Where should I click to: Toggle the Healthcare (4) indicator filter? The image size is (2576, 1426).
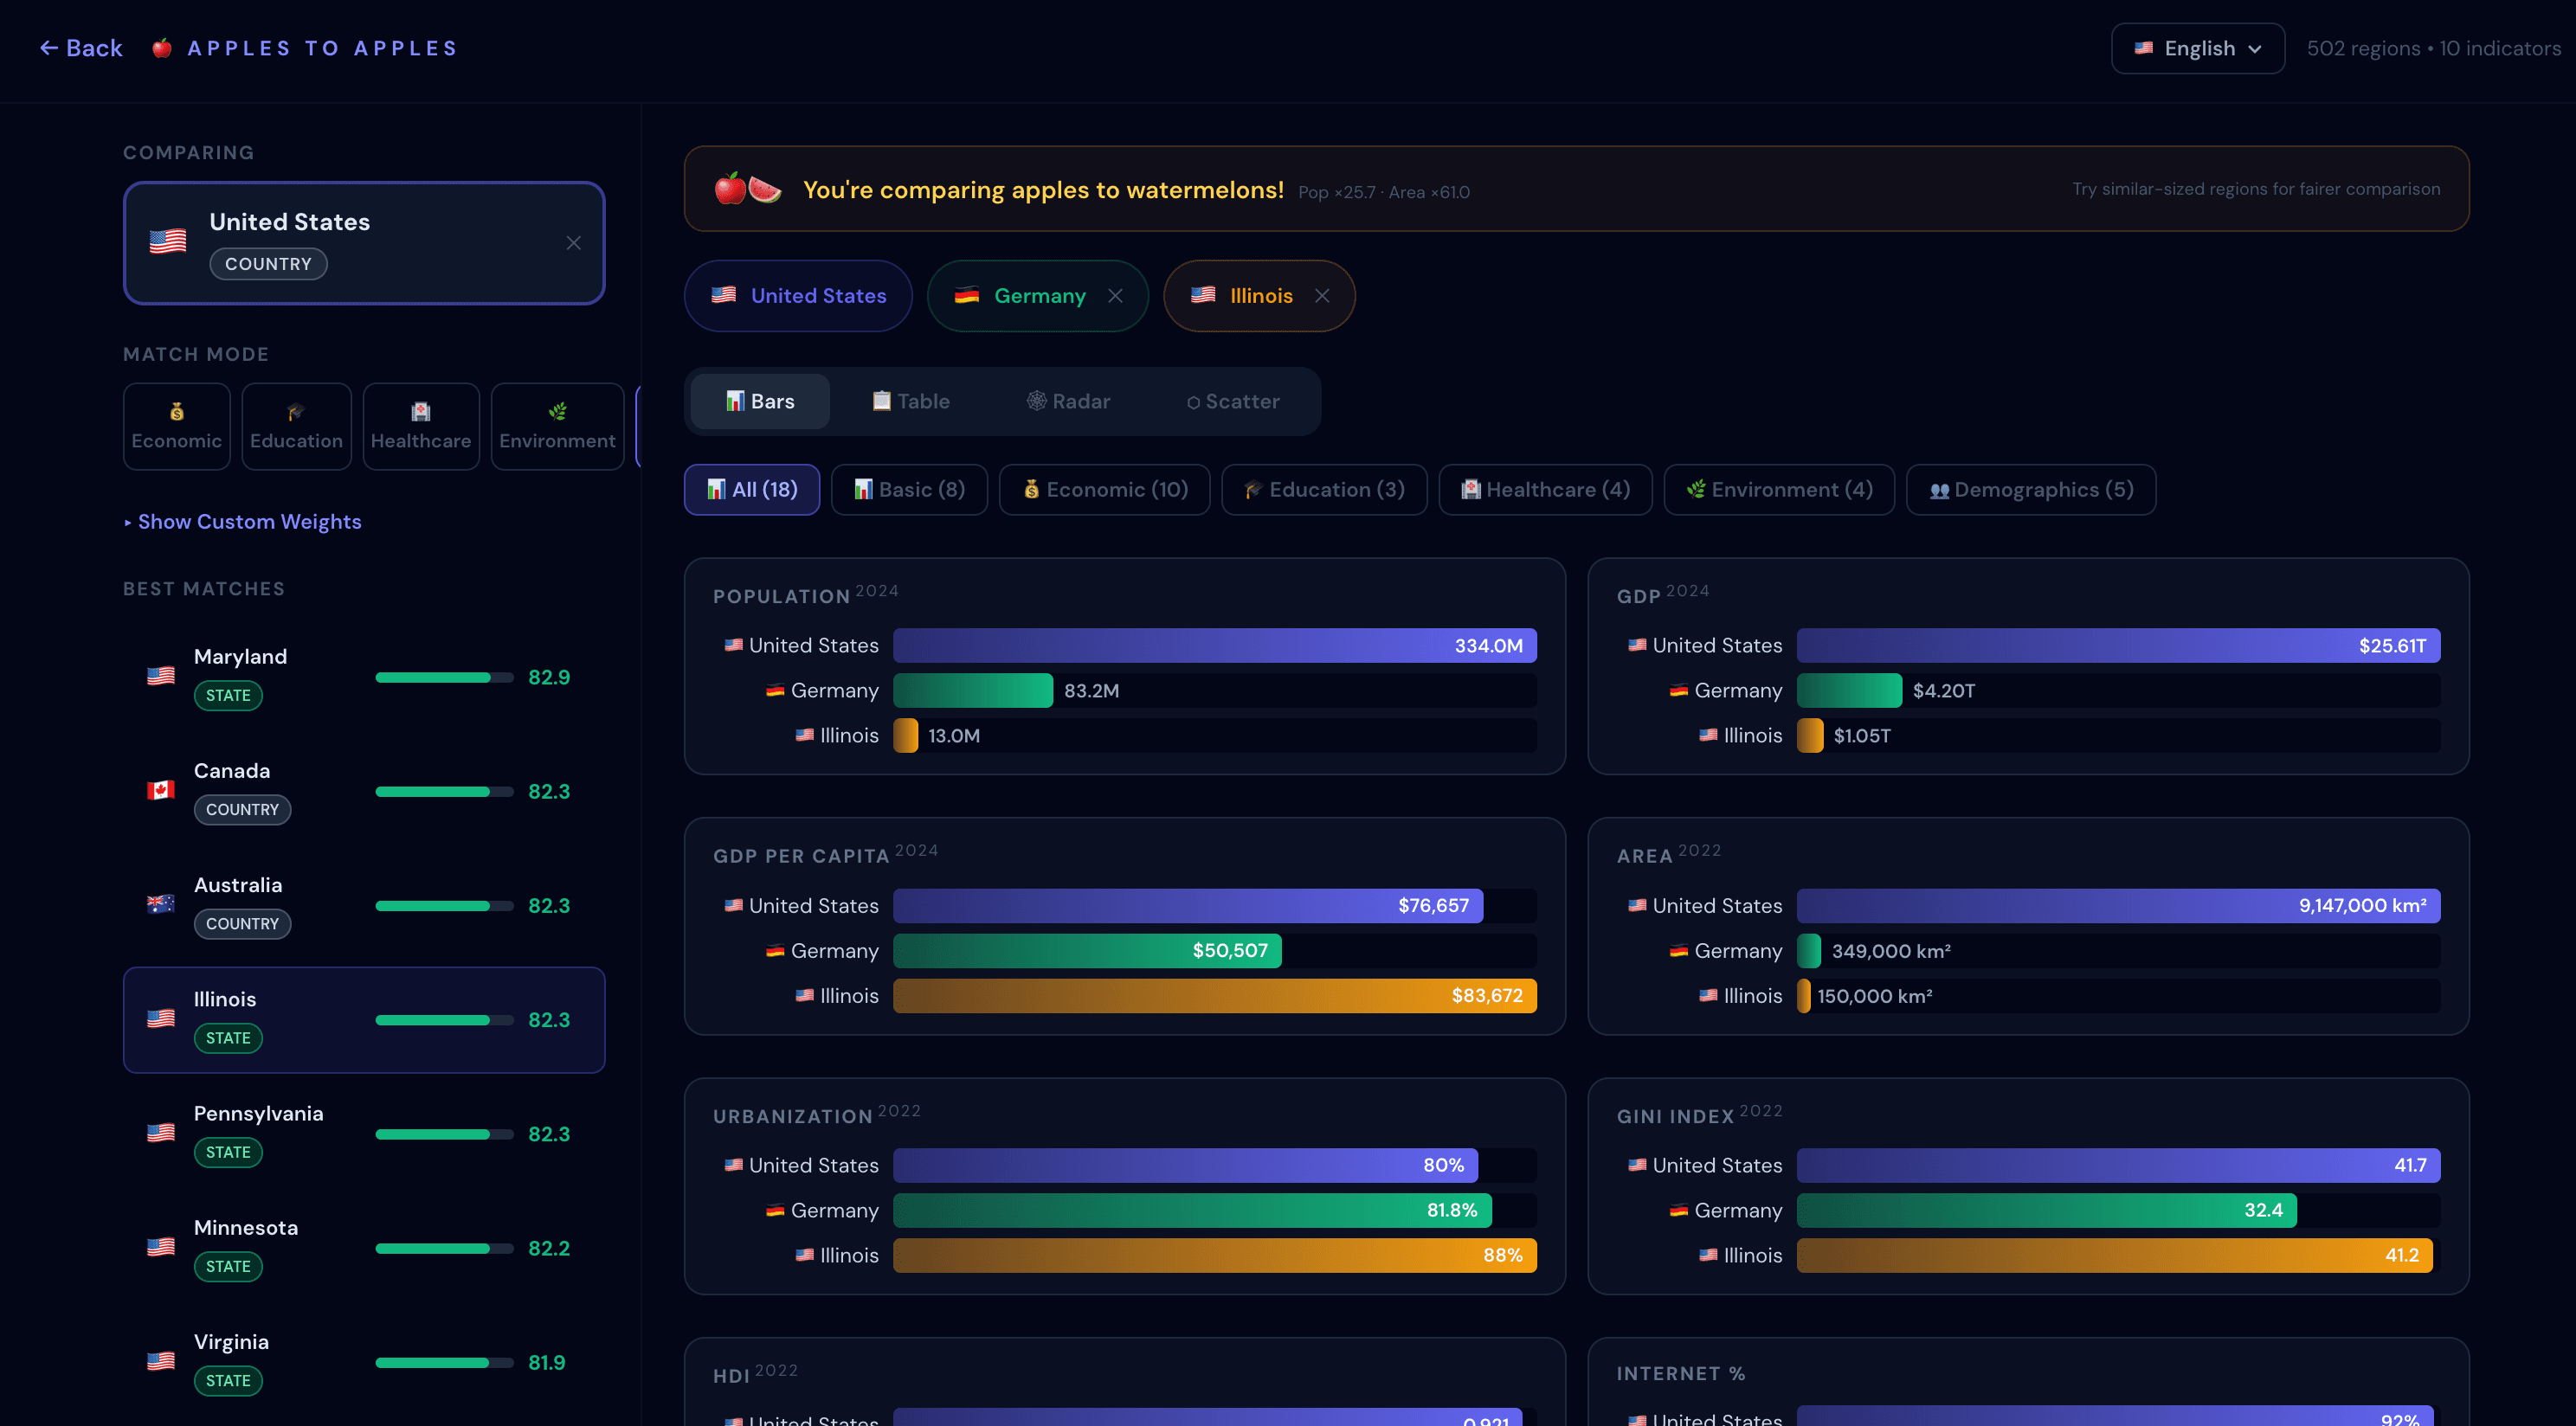[x=1544, y=490]
